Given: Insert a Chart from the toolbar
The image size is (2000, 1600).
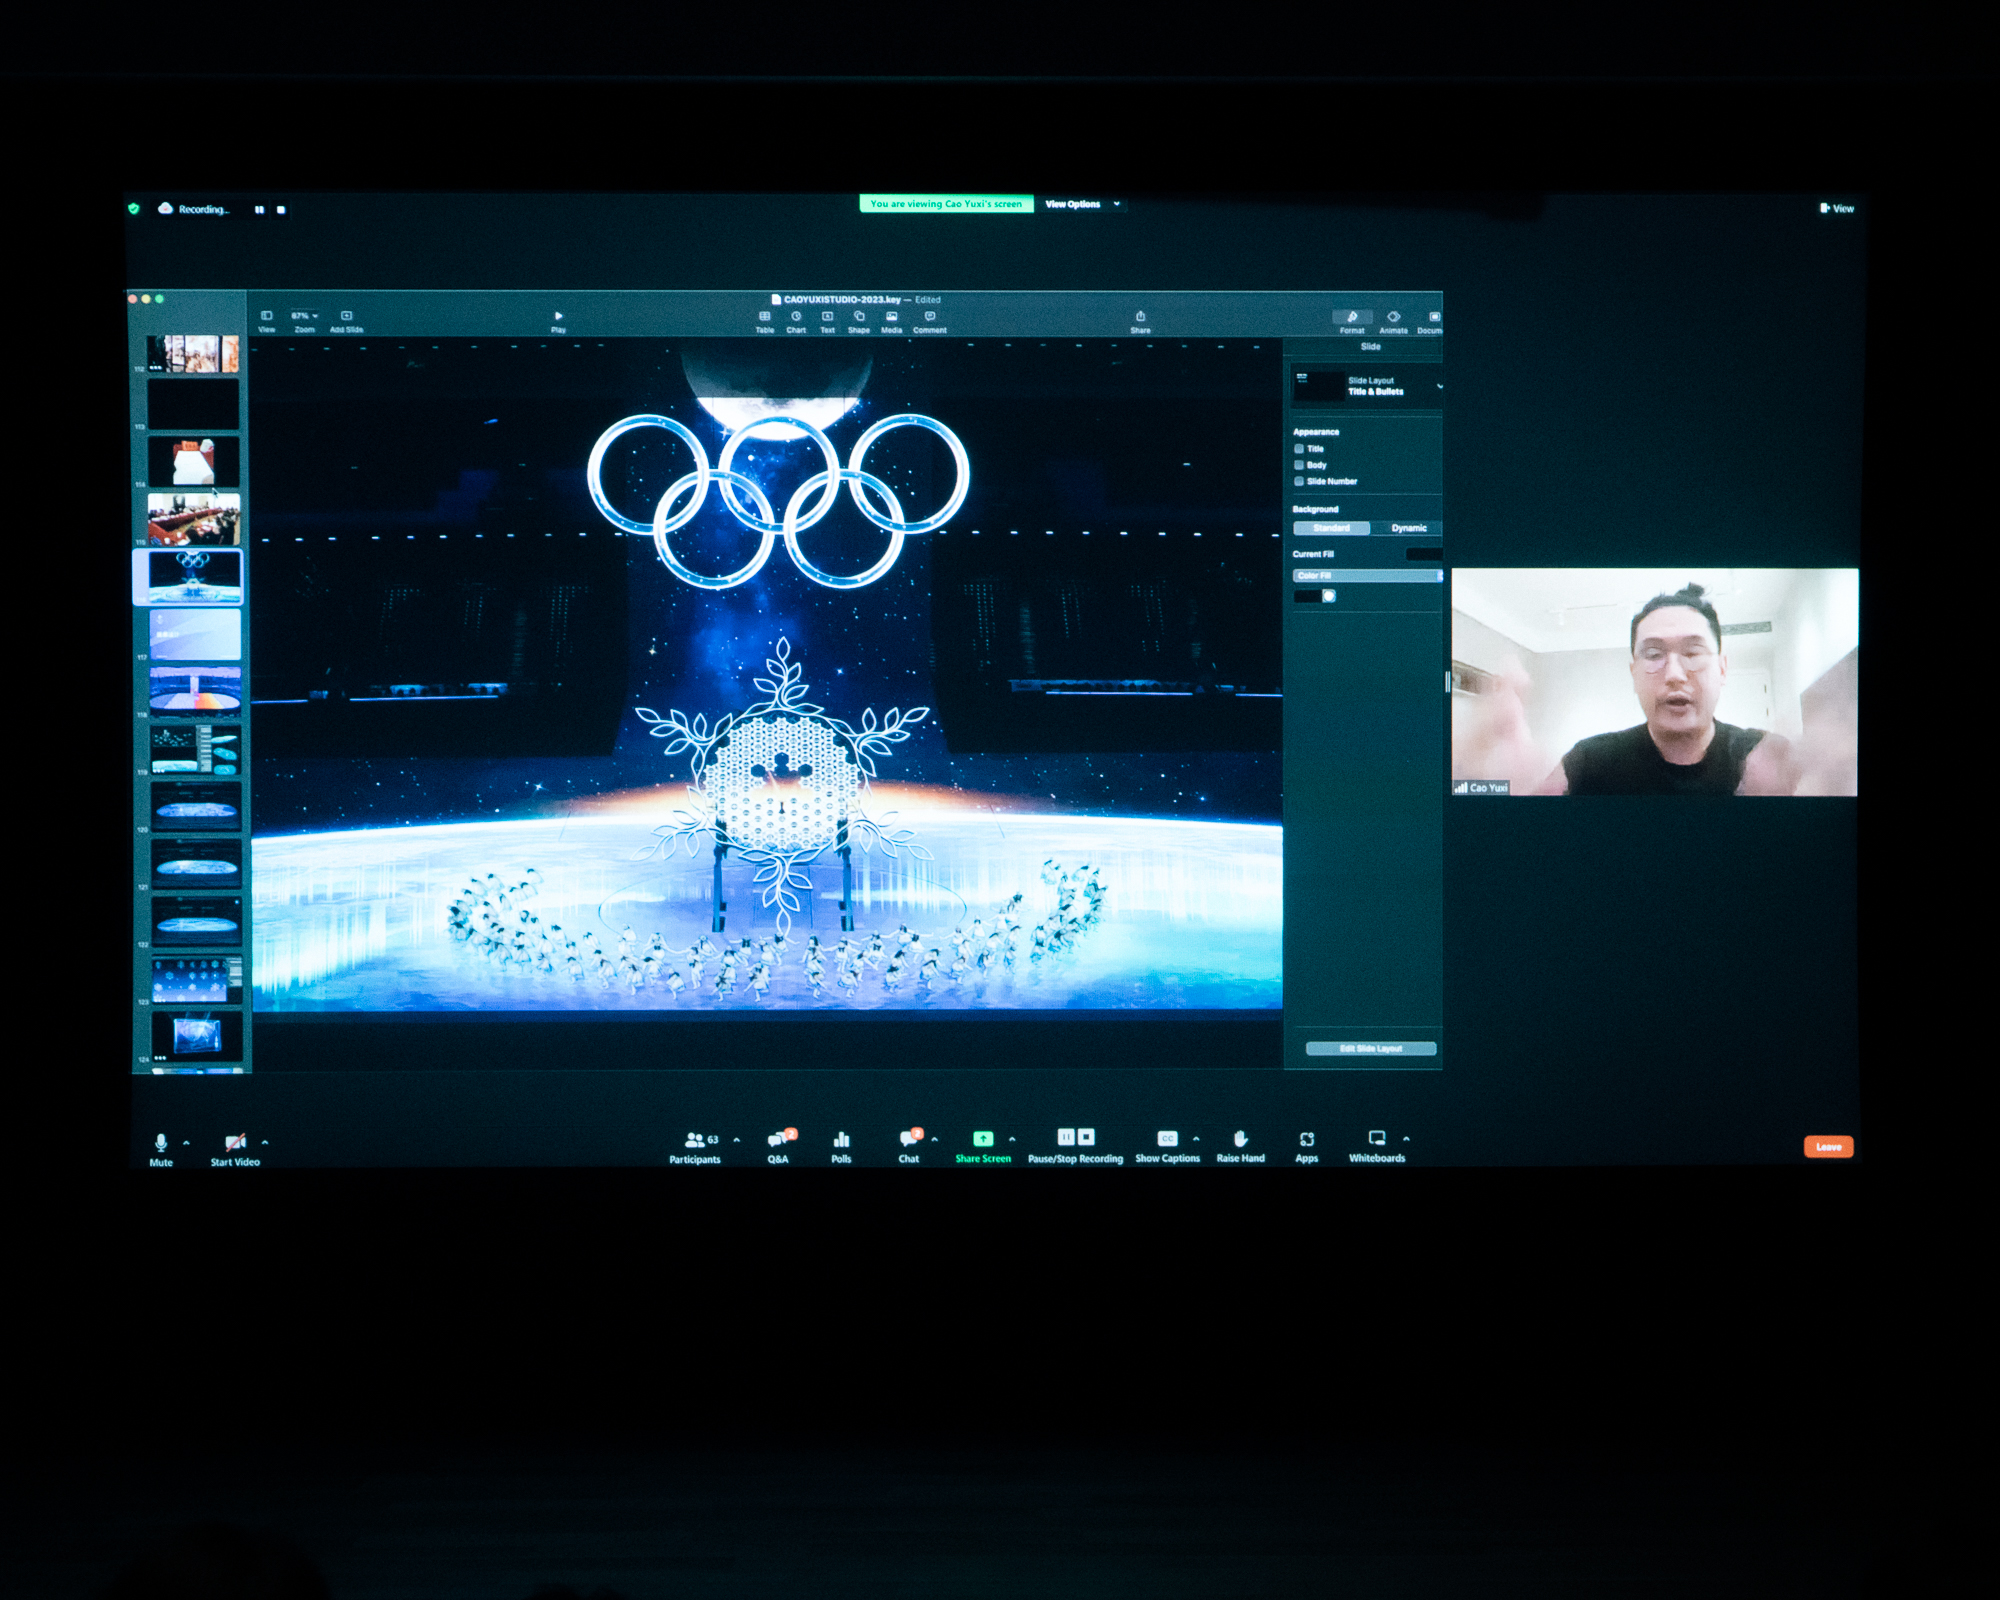Looking at the screenshot, I should (x=796, y=316).
